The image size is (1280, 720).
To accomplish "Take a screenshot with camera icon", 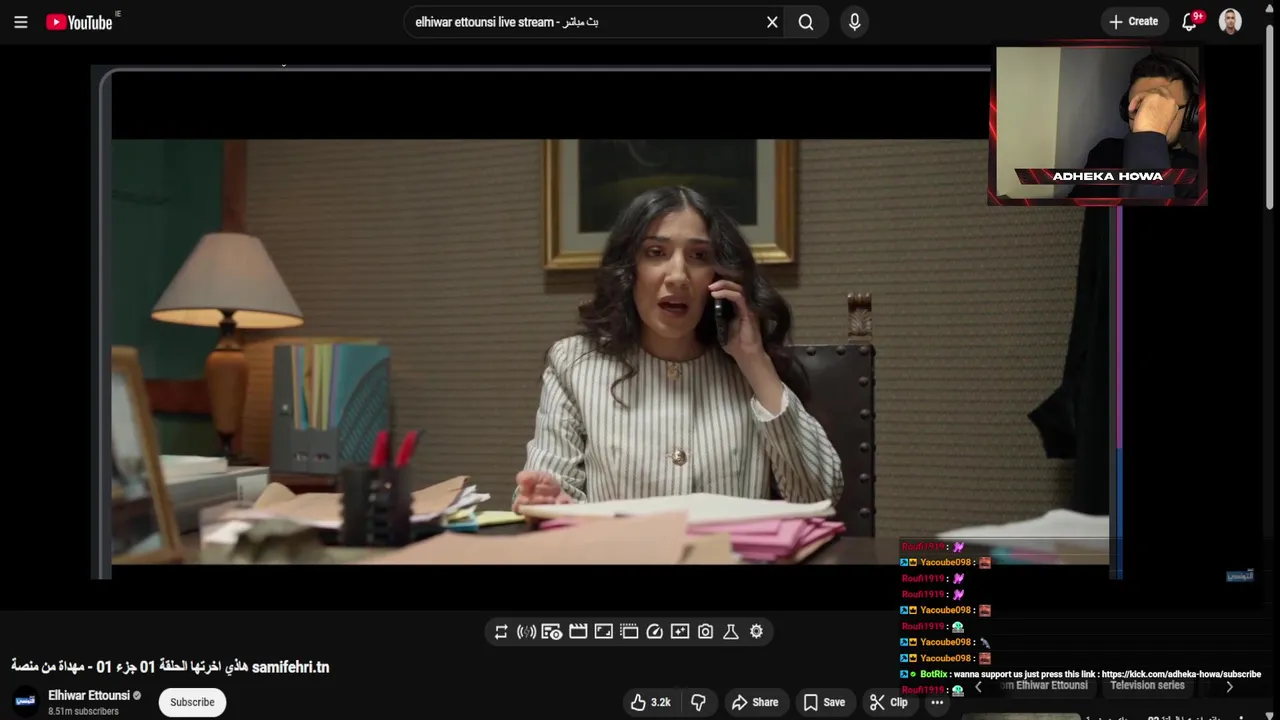I will coord(705,632).
